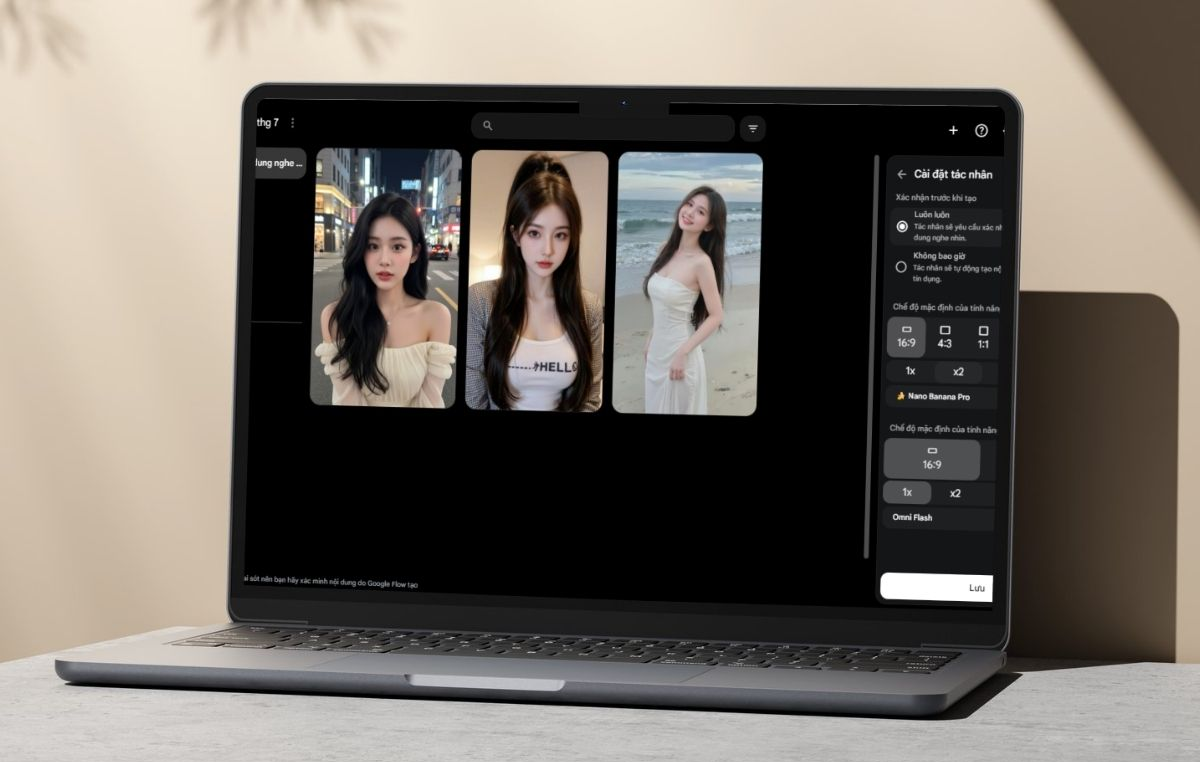This screenshot has height=762, width=1200.
Task: Focus the search input field
Action: (x=603, y=127)
